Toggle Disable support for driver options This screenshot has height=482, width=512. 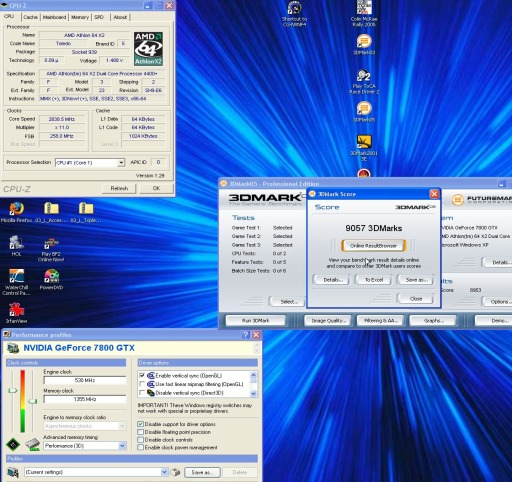(x=140, y=424)
